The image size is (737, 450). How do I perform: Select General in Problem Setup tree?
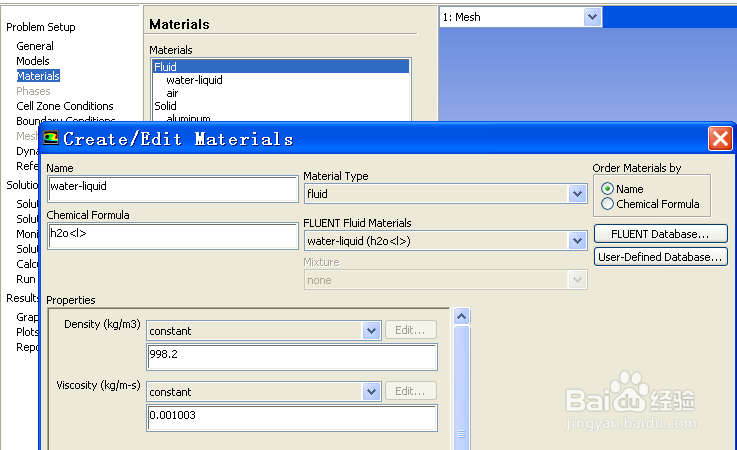click(35, 46)
